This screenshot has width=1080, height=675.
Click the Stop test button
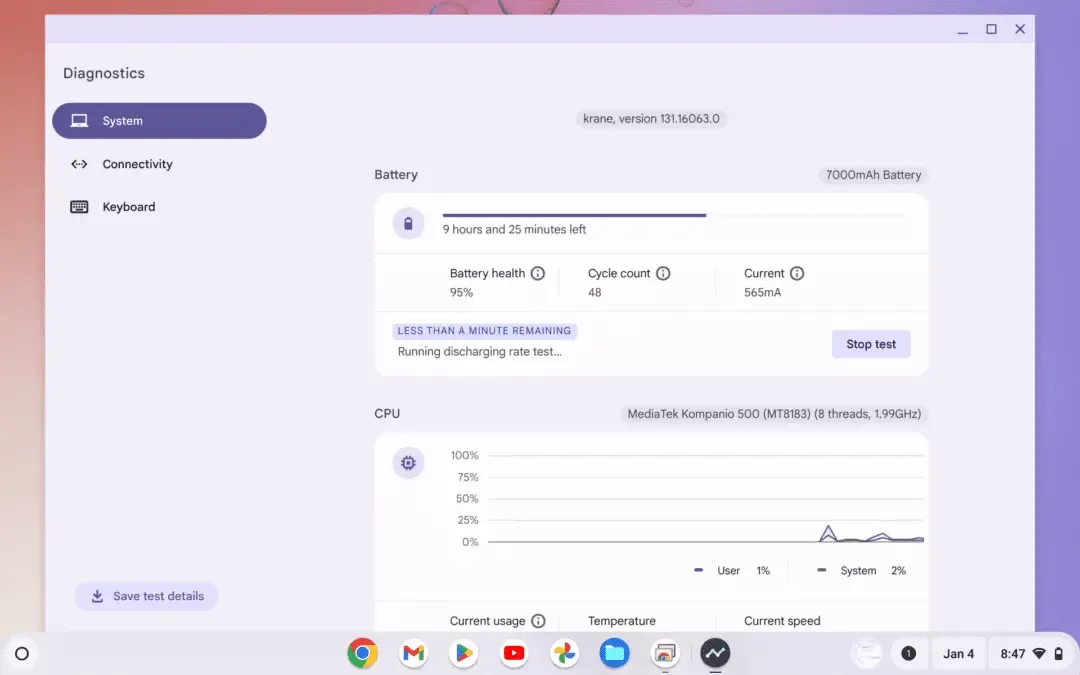tap(871, 344)
